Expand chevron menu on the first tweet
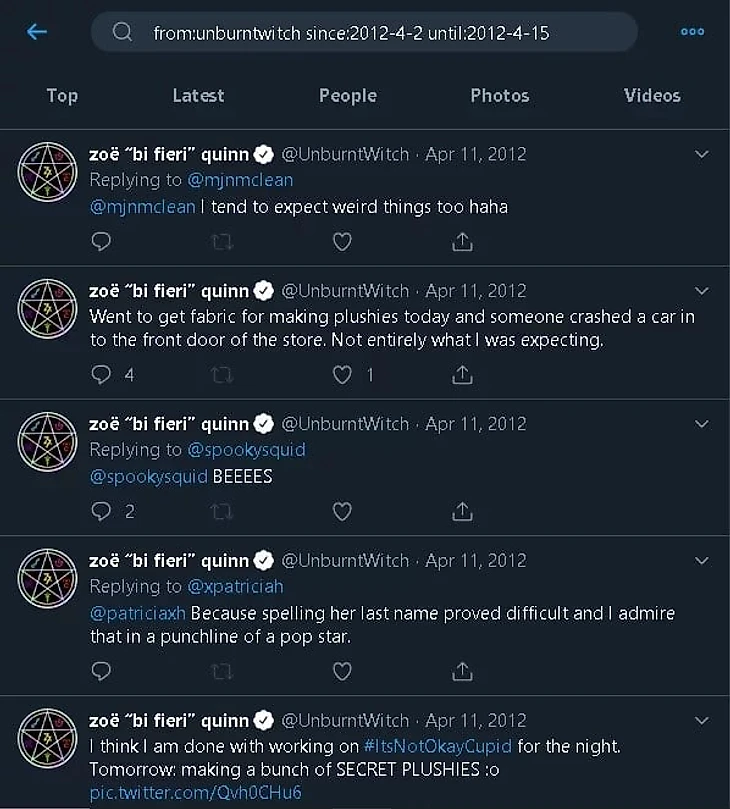 pos(701,154)
